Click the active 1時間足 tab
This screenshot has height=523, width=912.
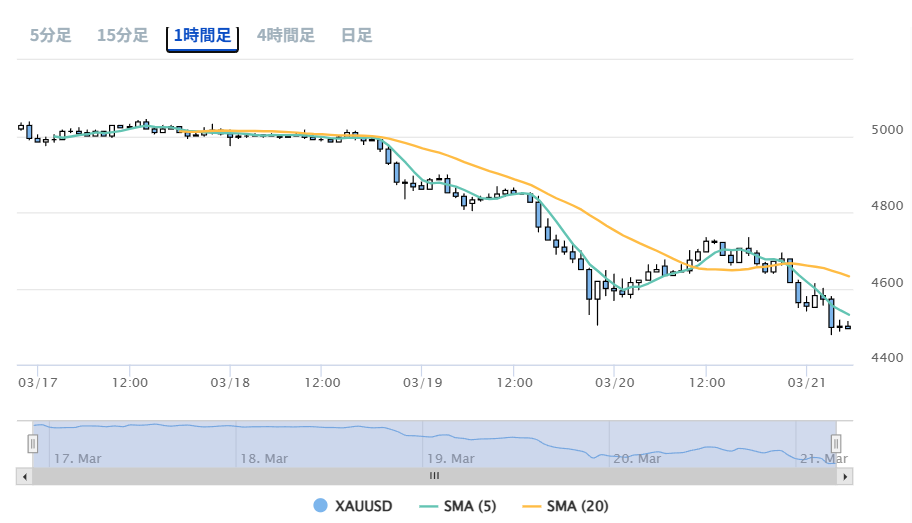(202, 36)
